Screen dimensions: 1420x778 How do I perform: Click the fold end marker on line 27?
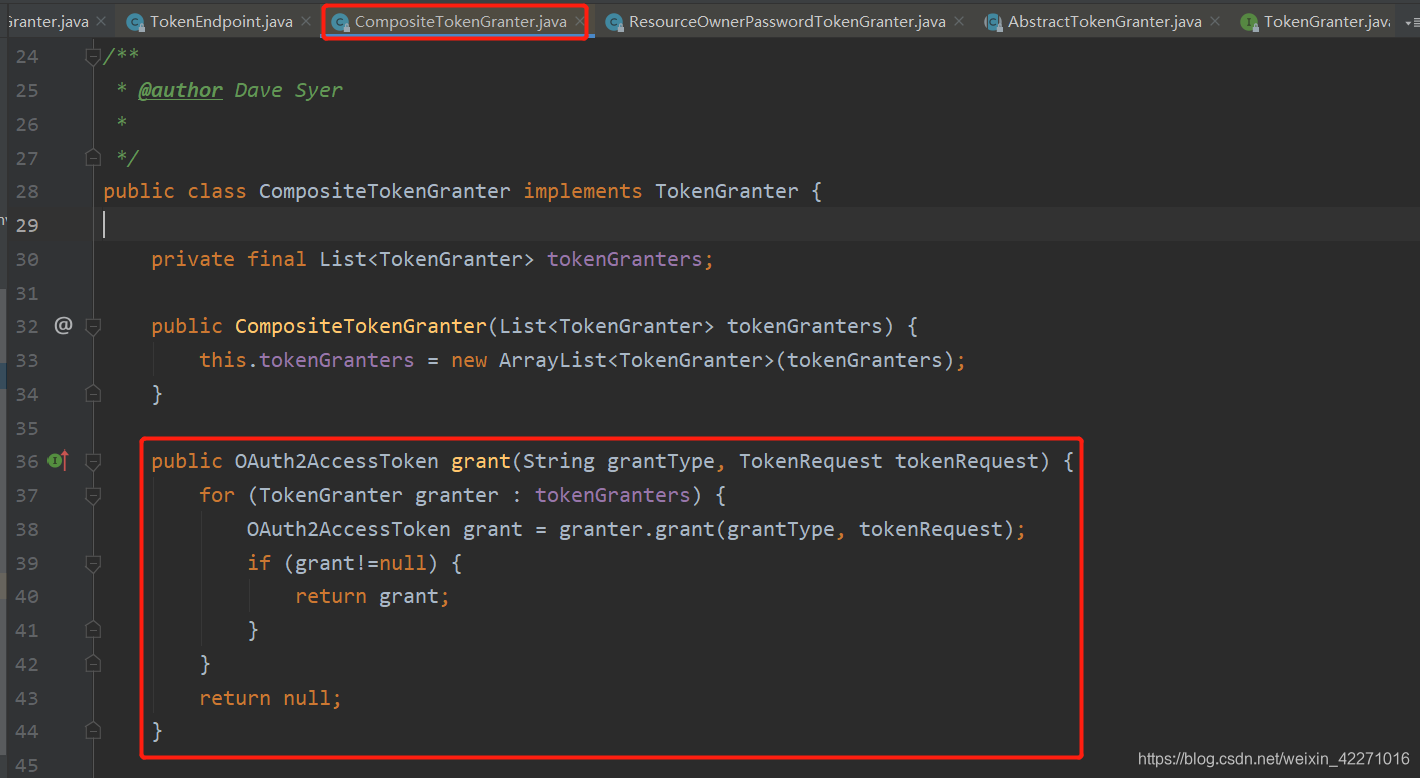click(x=93, y=158)
